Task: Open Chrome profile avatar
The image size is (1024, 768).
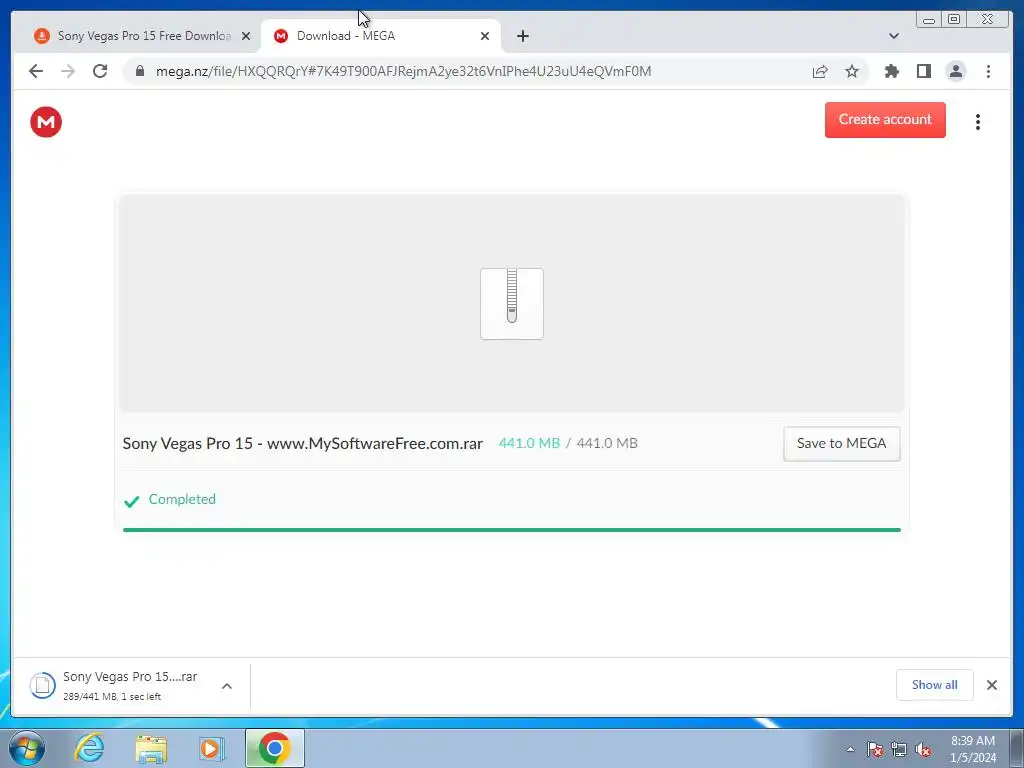Action: coord(955,71)
